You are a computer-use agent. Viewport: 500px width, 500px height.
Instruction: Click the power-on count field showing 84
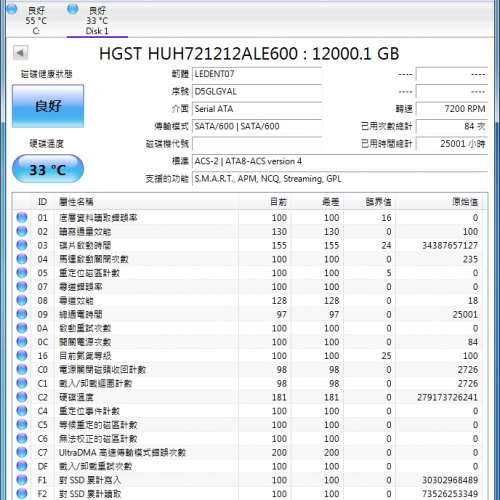click(452, 126)
